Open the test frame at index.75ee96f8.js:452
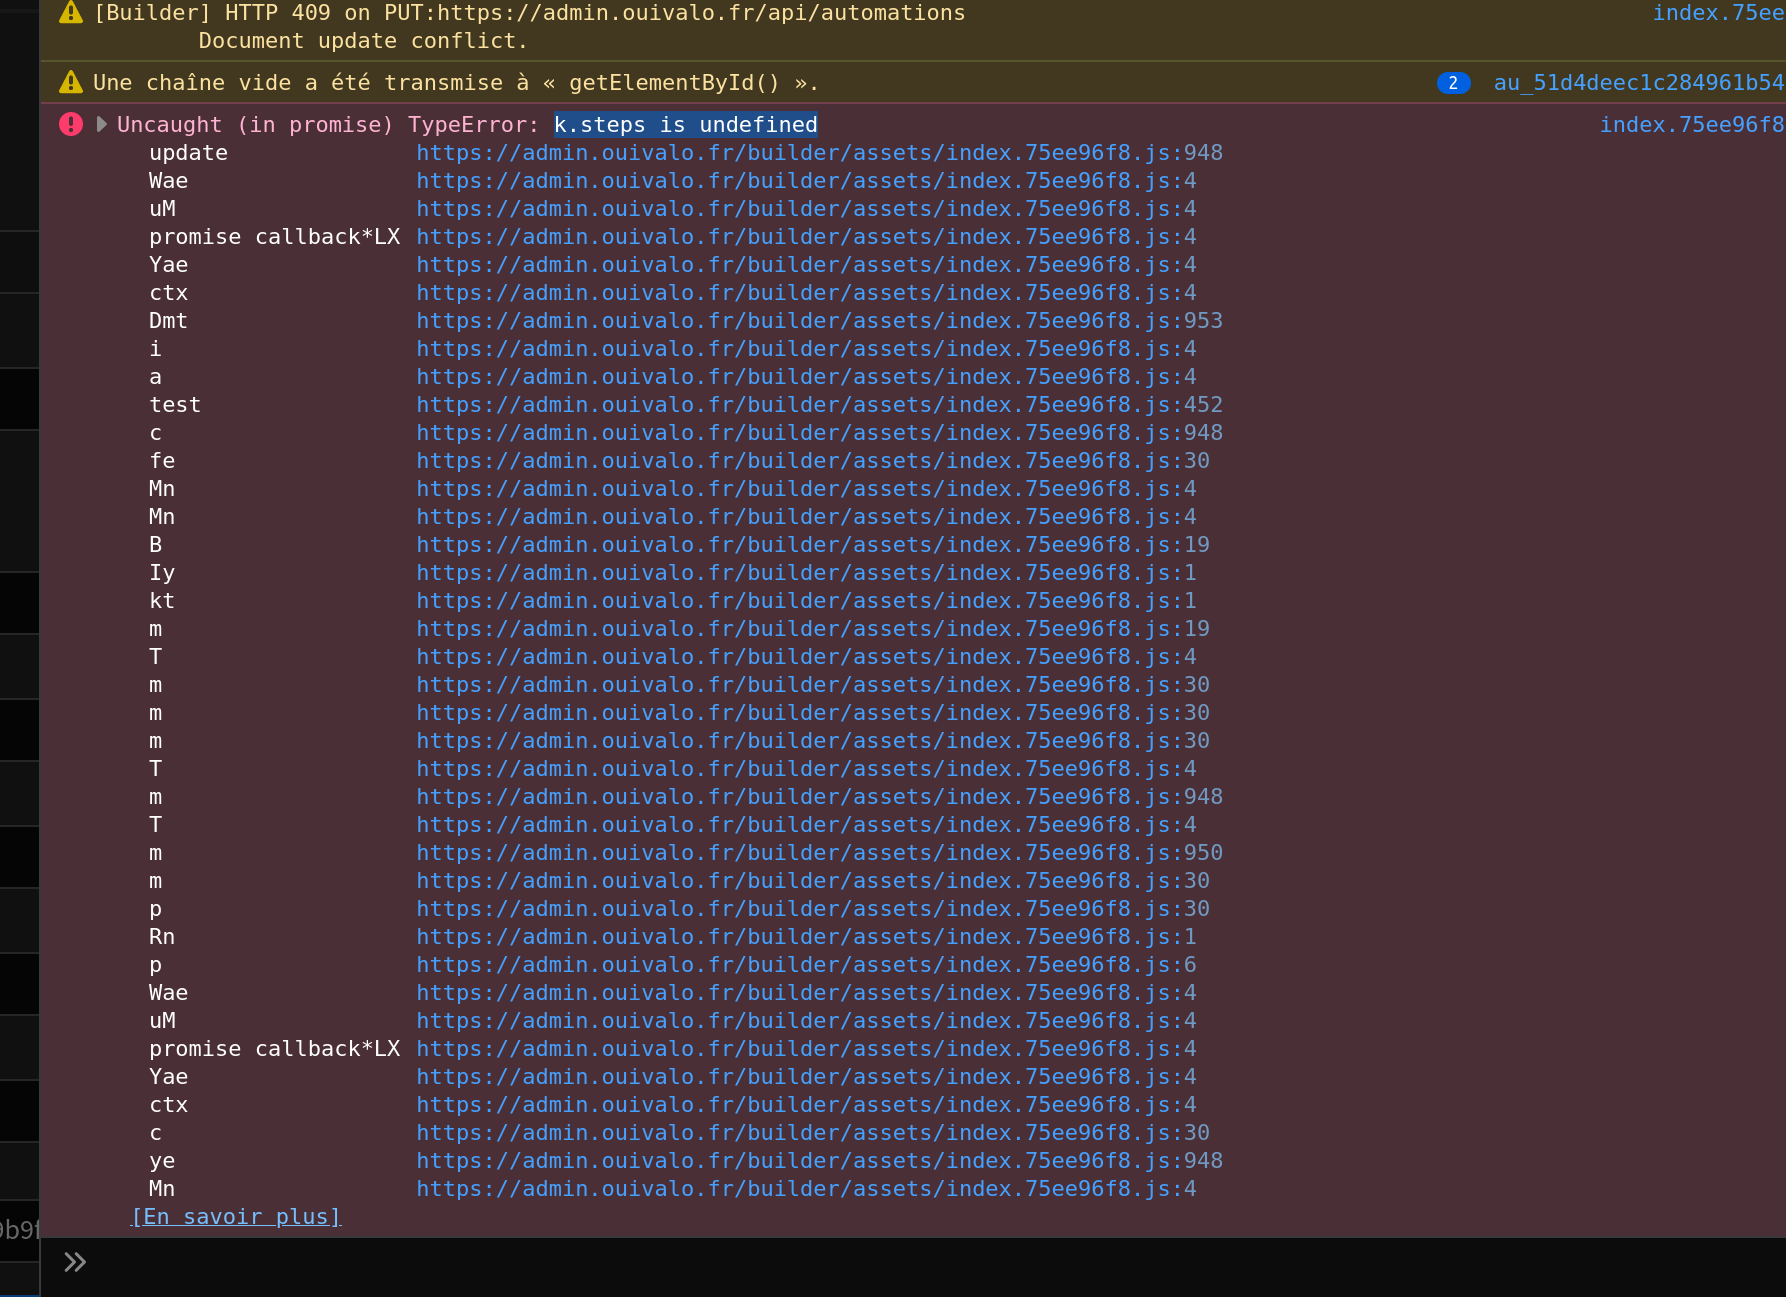This screenshot has width=1786, height=1297. tap(819, 404)
